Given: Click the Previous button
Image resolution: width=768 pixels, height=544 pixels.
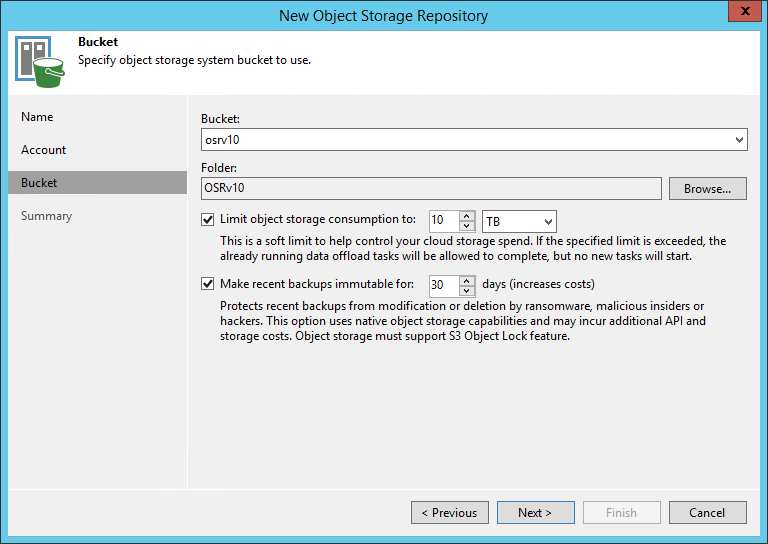Looking at the screenshot, I should 449,513.
